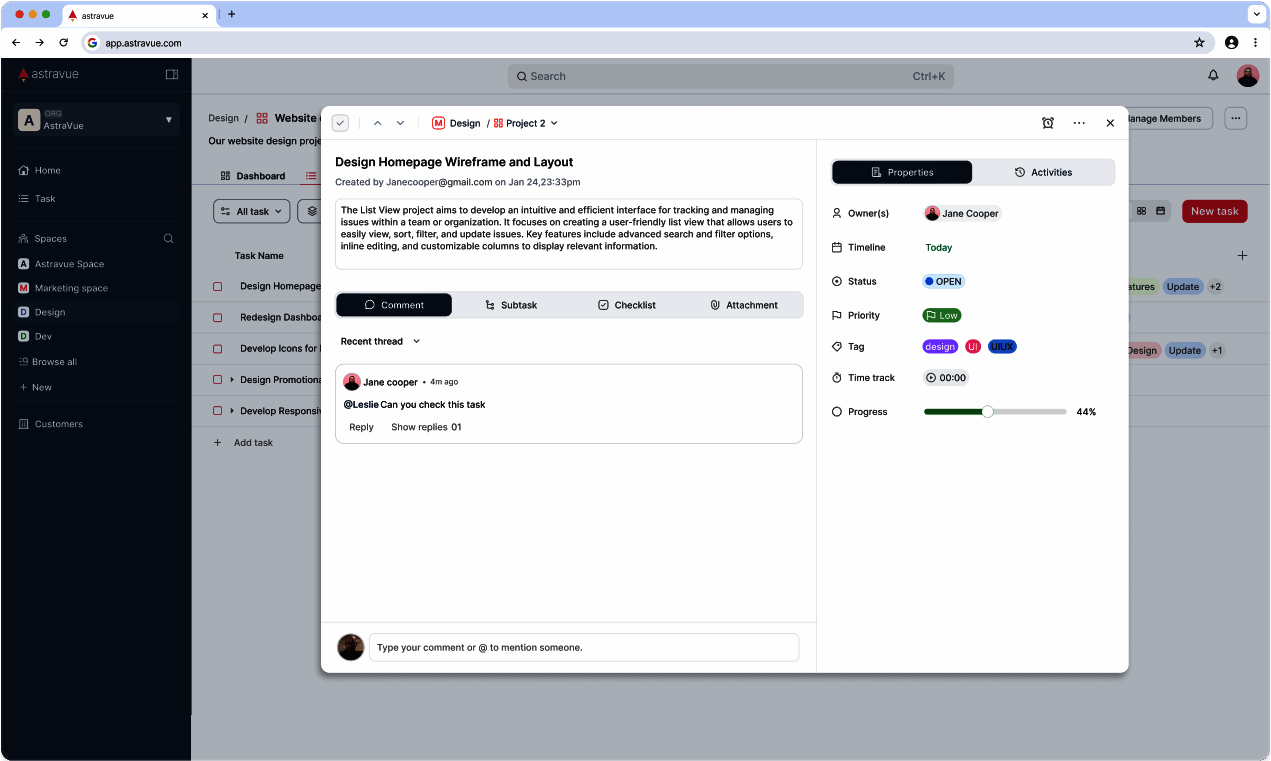Search spaces with the magnifier icon
This screenshot has width=1271, height=761.
click(x=168, y=239)
